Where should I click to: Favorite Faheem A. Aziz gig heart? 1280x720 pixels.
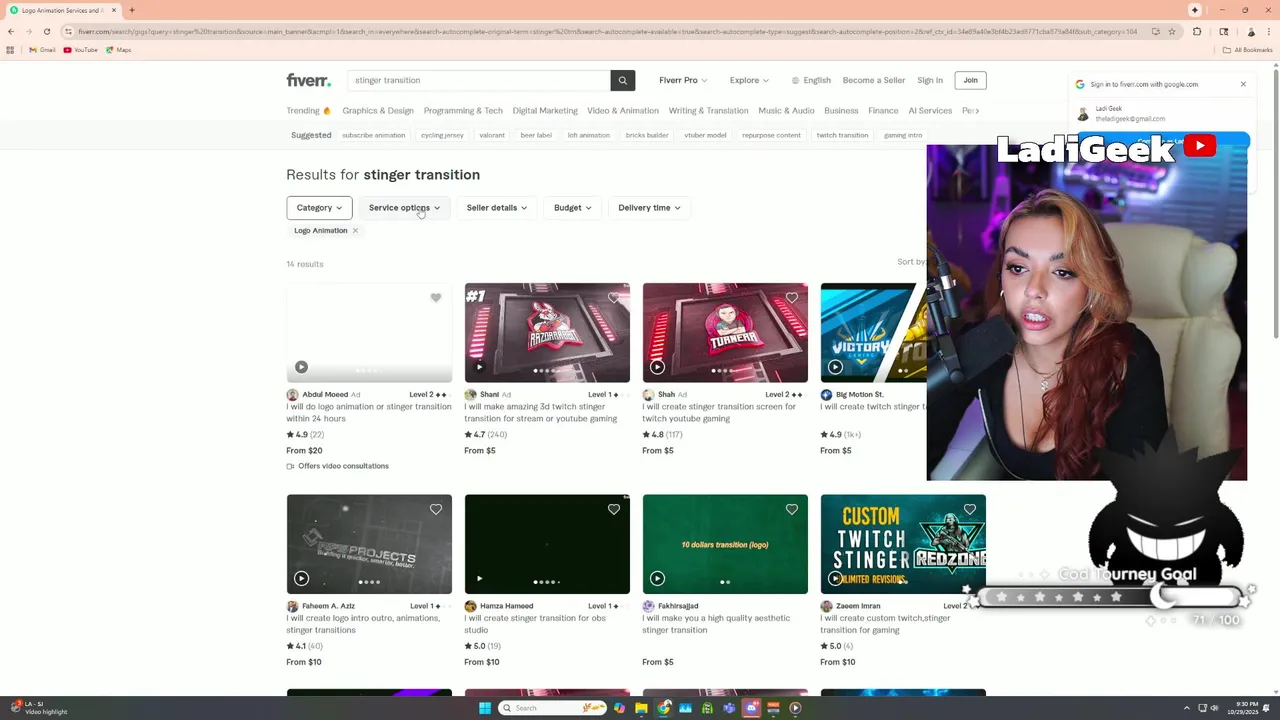click(436, 510)
